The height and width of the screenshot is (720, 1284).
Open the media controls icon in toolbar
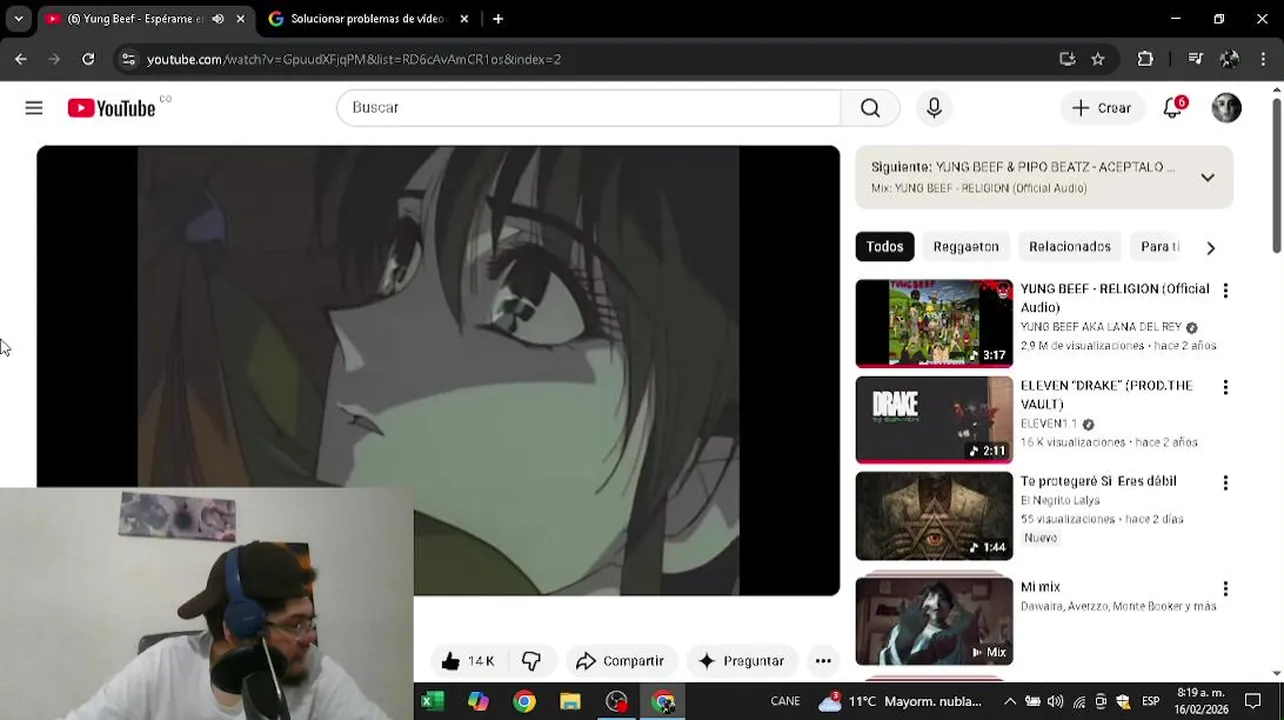tap(1195, 59)
